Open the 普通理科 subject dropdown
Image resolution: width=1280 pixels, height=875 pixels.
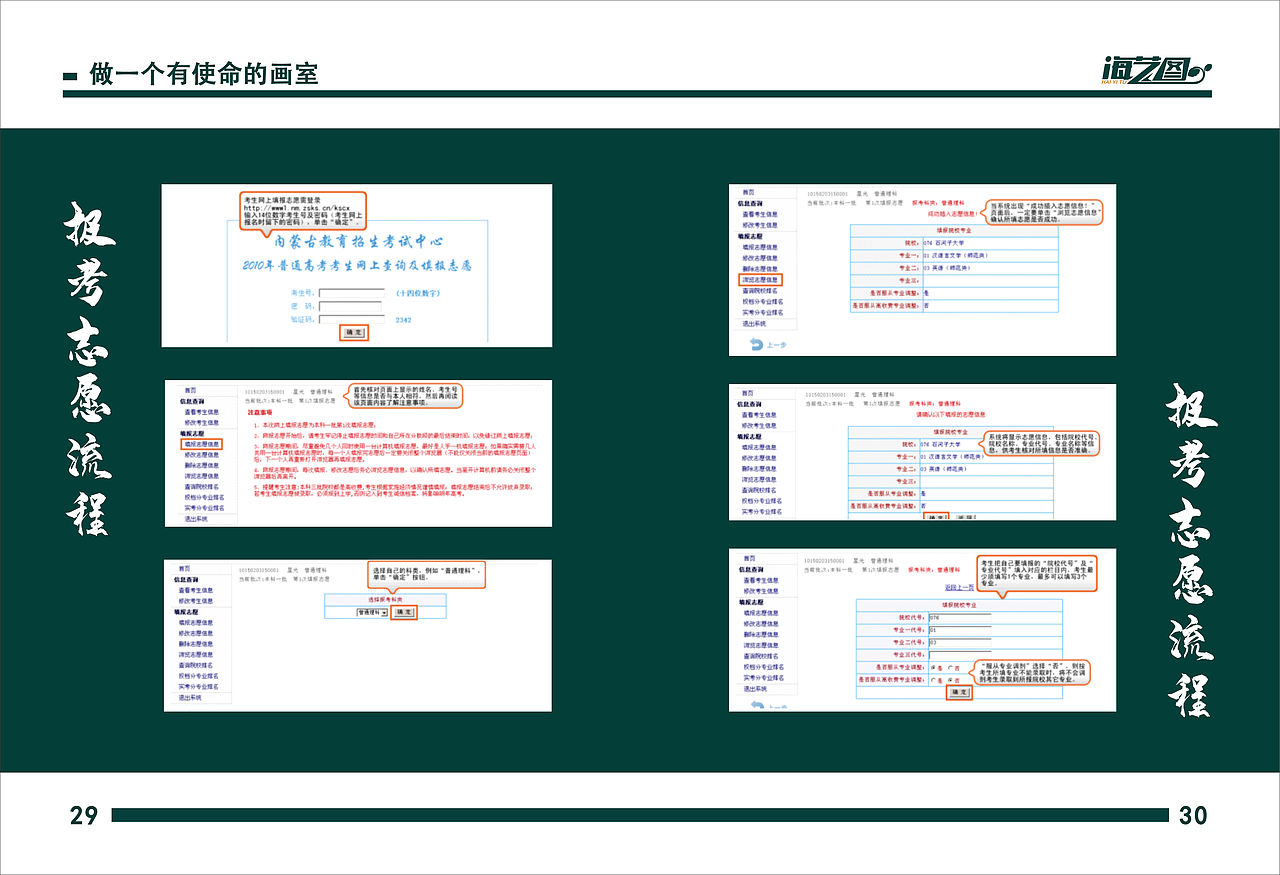[x=372, y=612]
